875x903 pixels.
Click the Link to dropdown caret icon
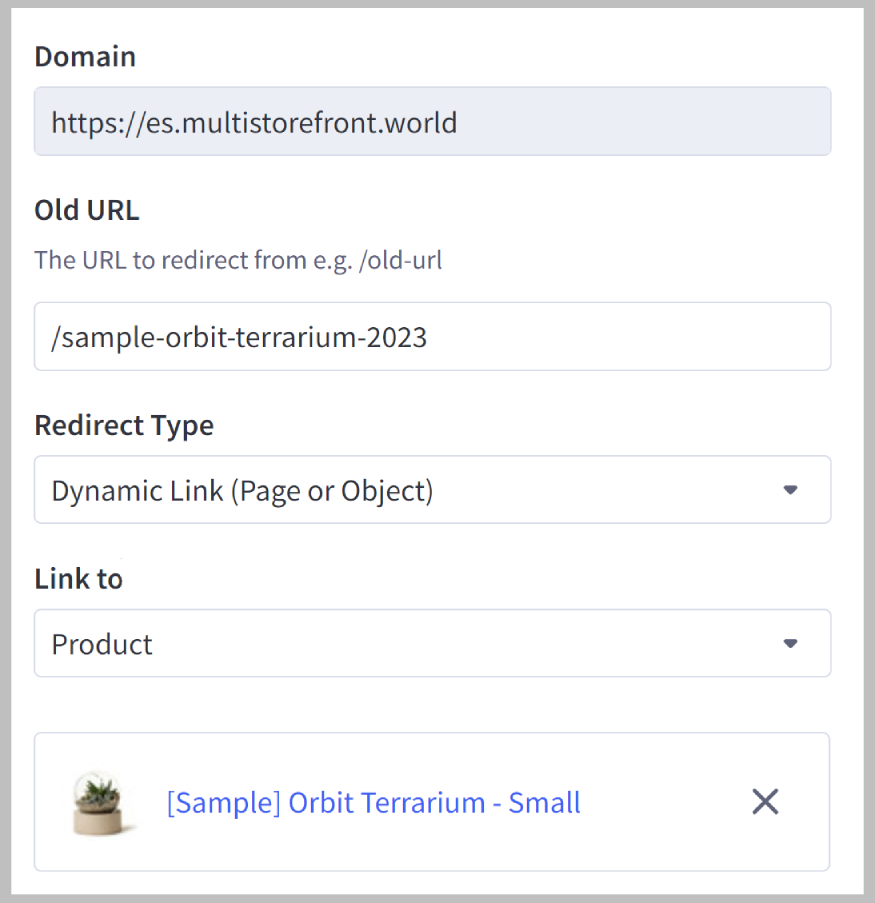click(x=790, y=643)
